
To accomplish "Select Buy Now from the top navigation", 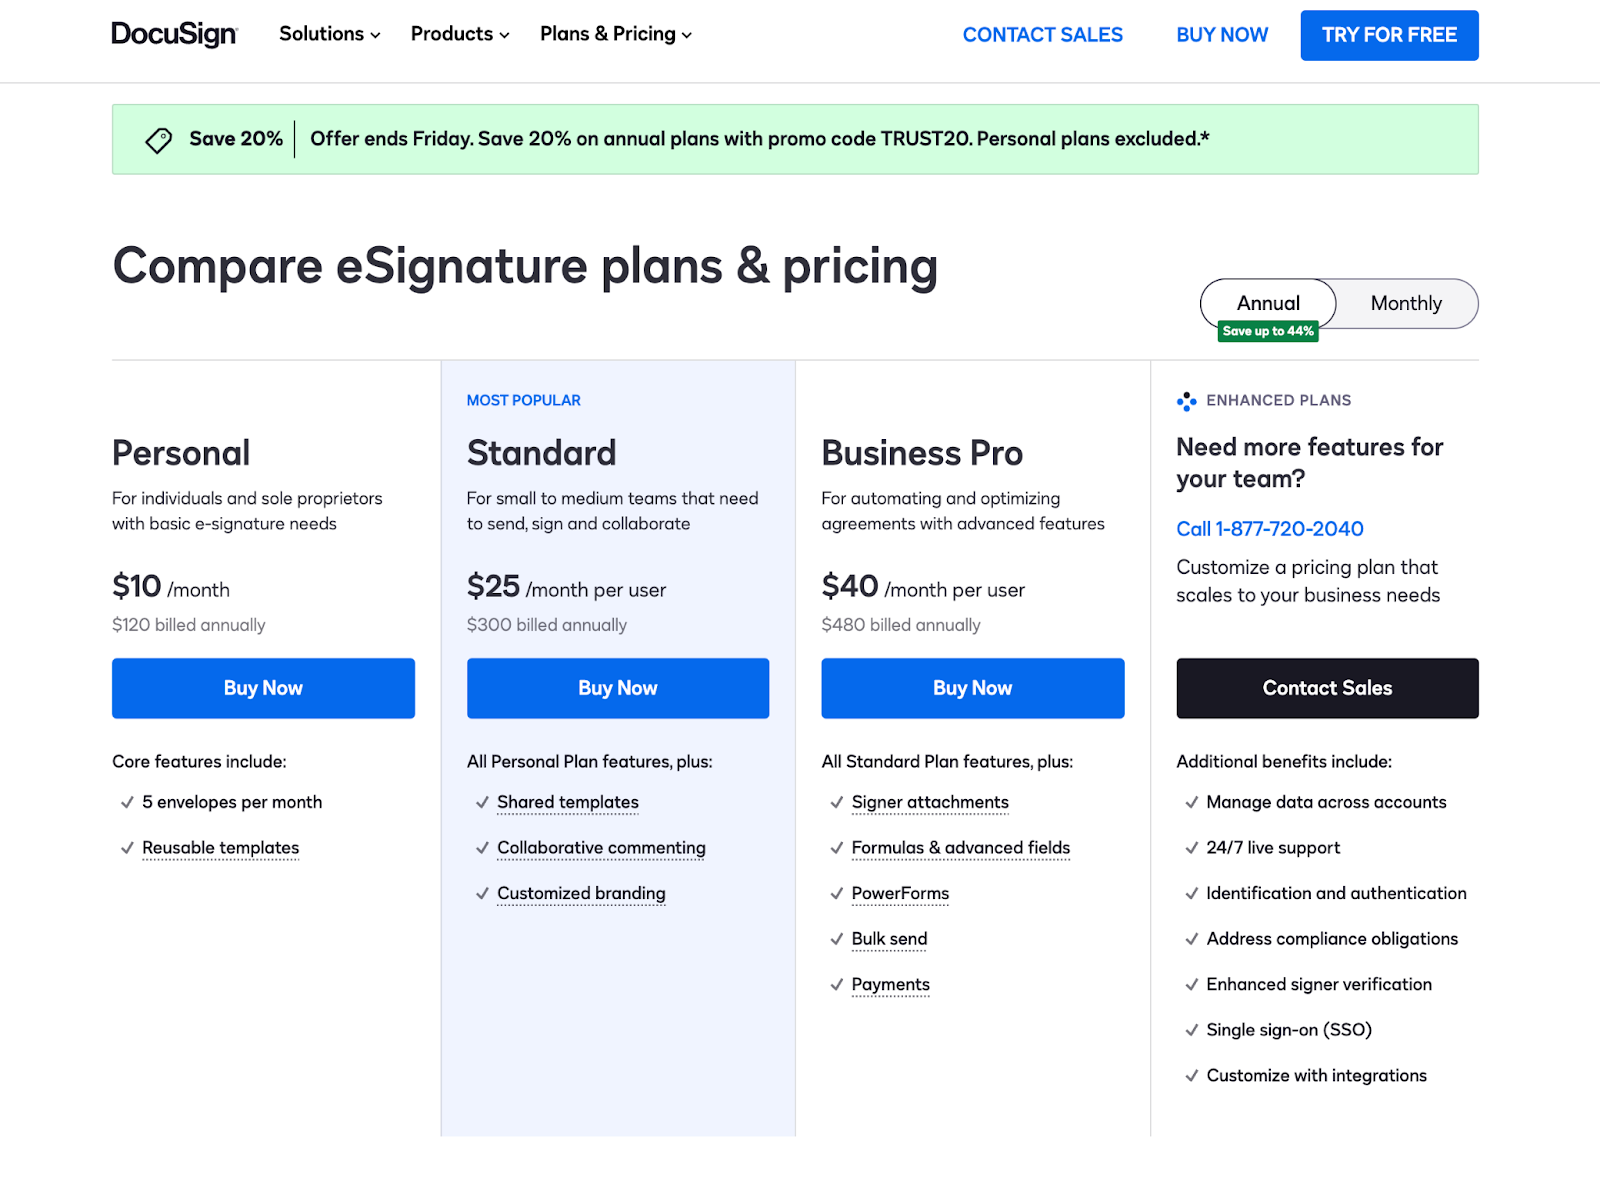I will [1221, 34].
